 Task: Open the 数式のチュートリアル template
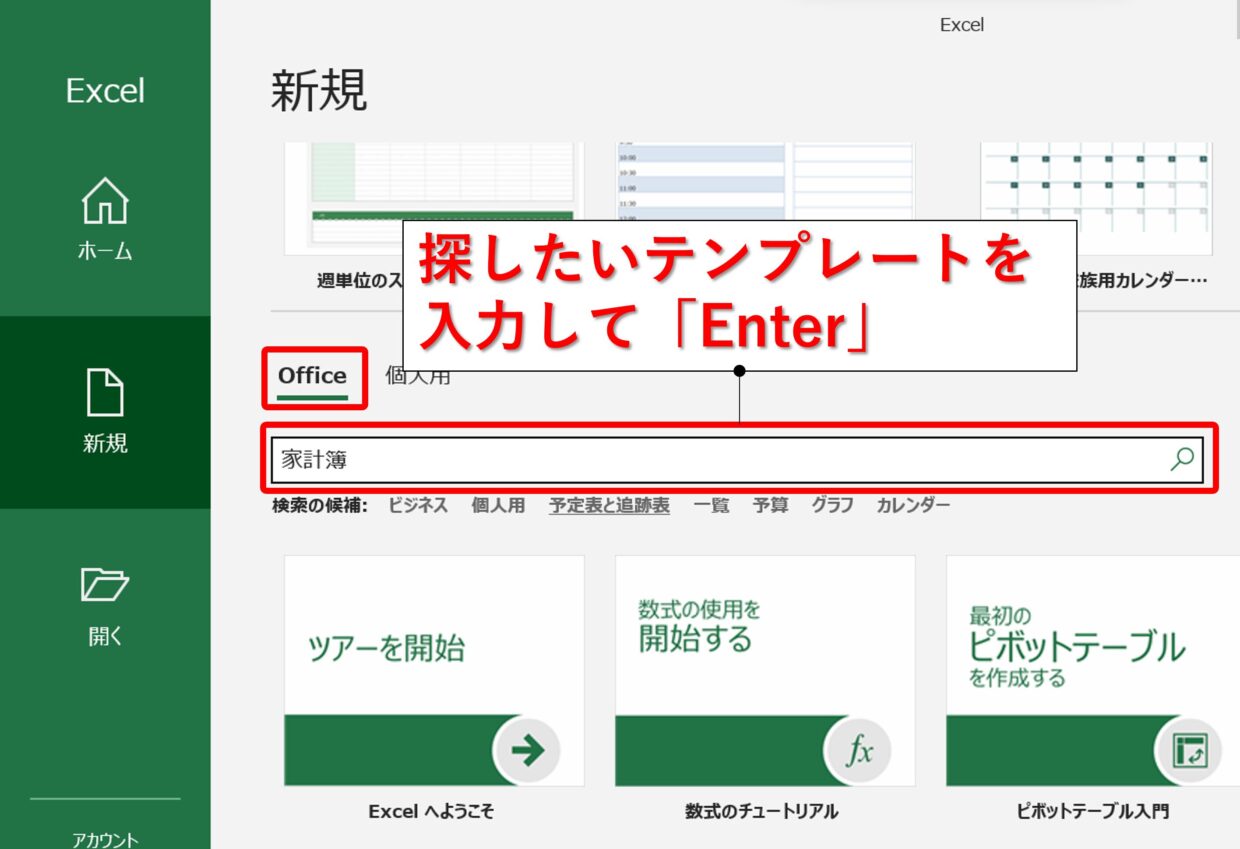765,671
